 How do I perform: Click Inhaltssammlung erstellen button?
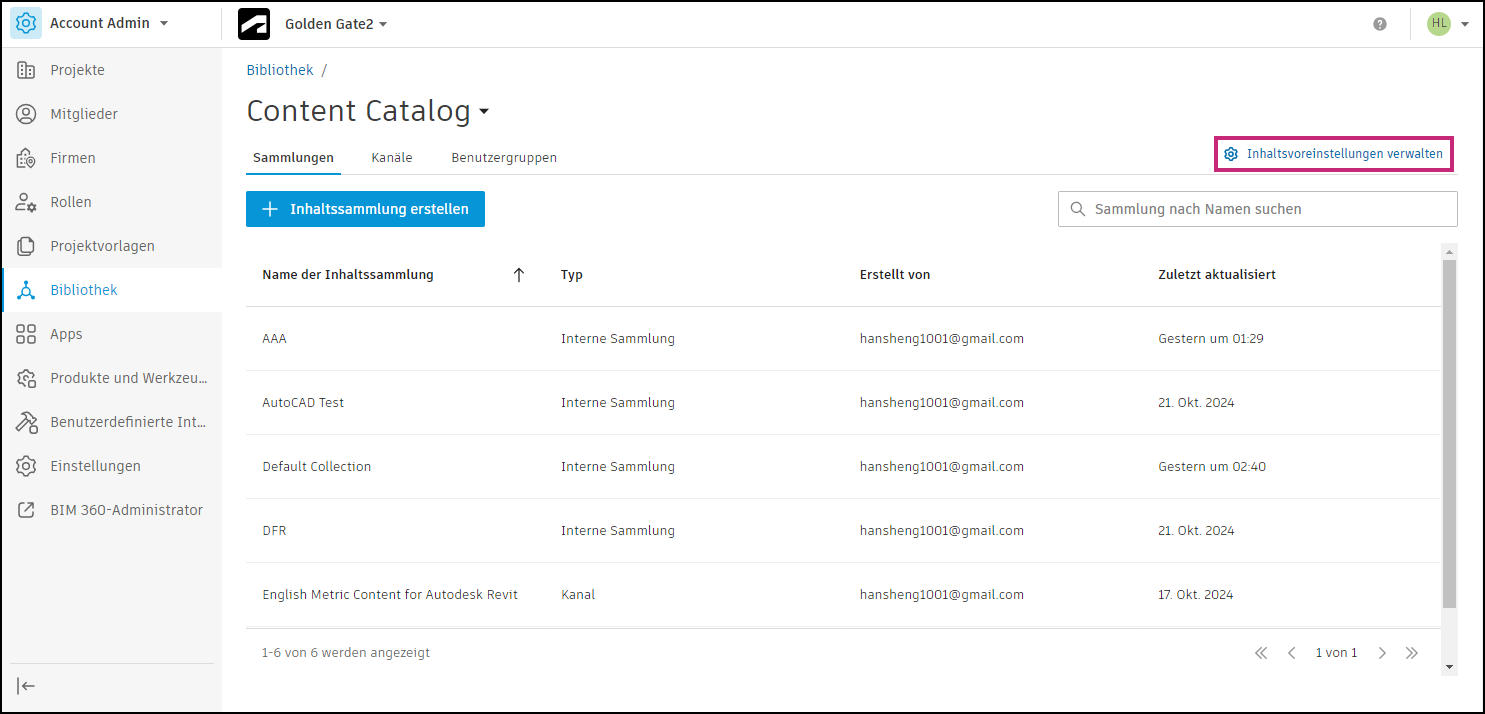365,209
